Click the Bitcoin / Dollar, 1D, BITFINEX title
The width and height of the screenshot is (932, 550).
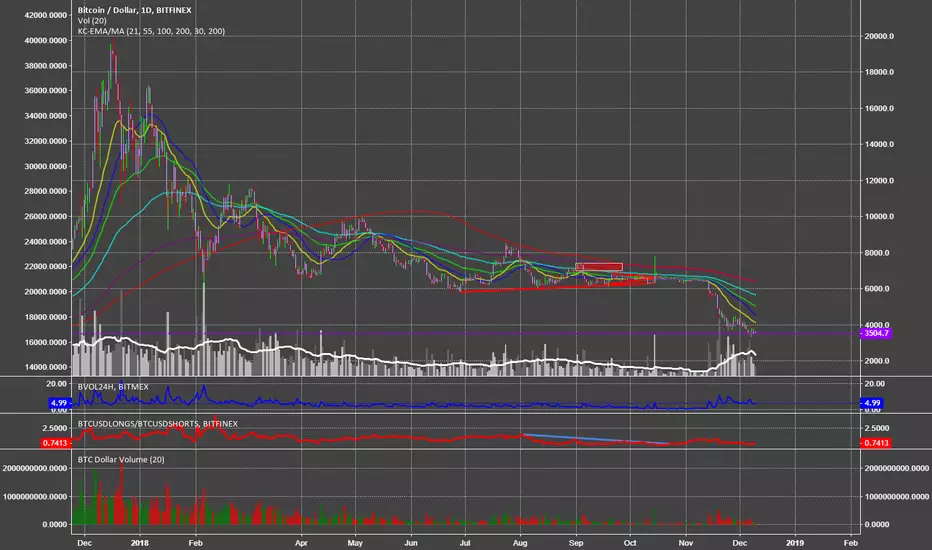pyautogui.click(x=134, y=10)
